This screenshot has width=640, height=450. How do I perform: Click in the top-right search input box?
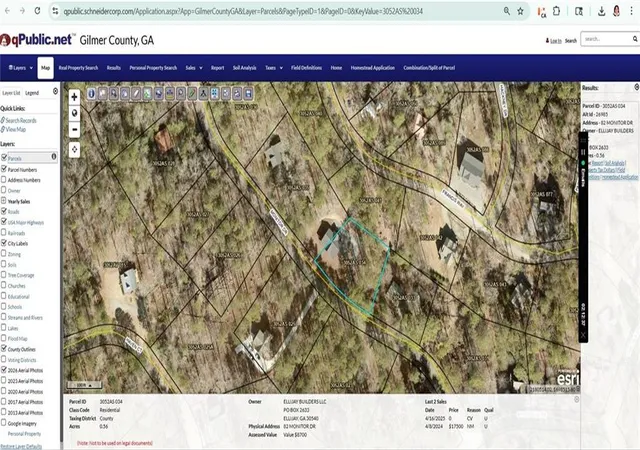tap(606, 39)
